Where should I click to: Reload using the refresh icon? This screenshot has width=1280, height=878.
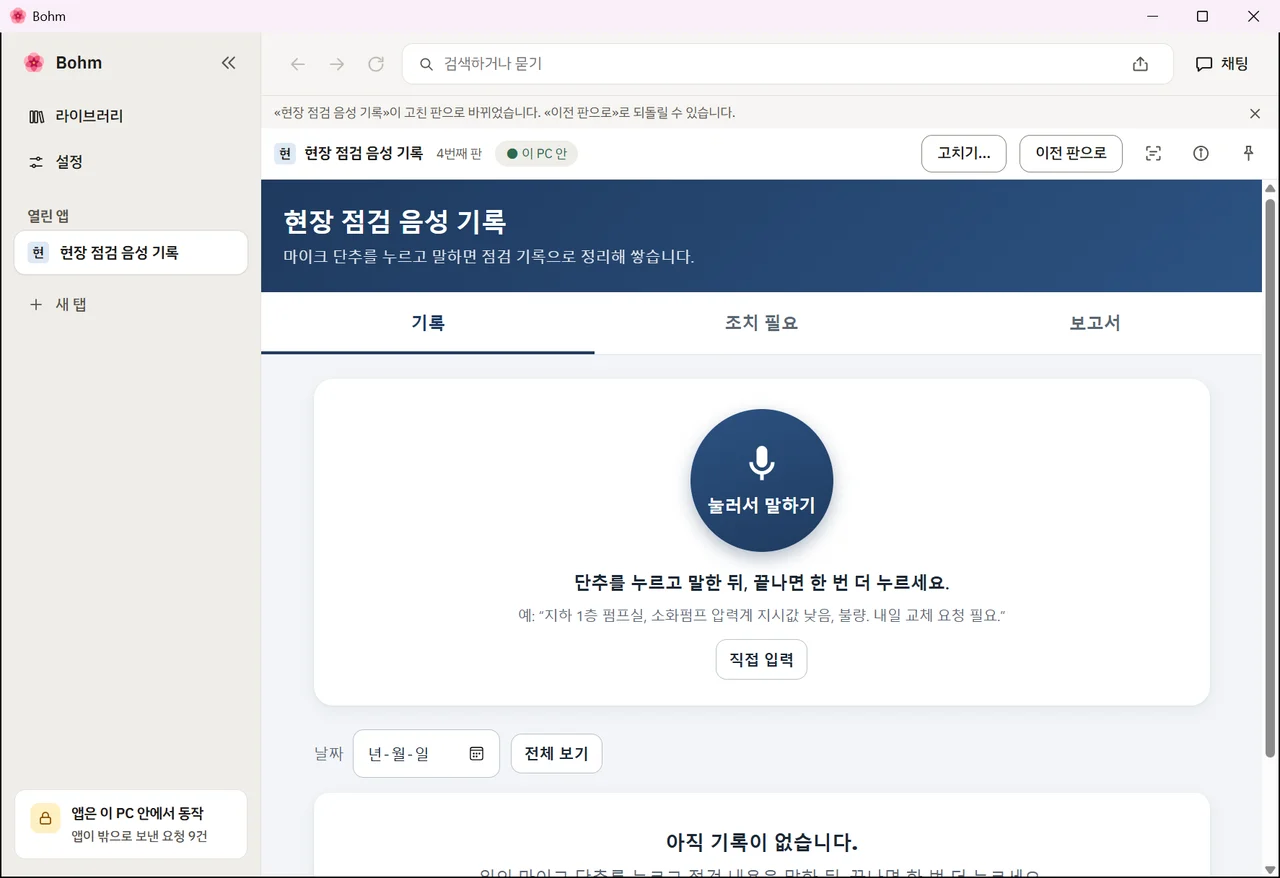pyautogui.click(x=376, y=64)
